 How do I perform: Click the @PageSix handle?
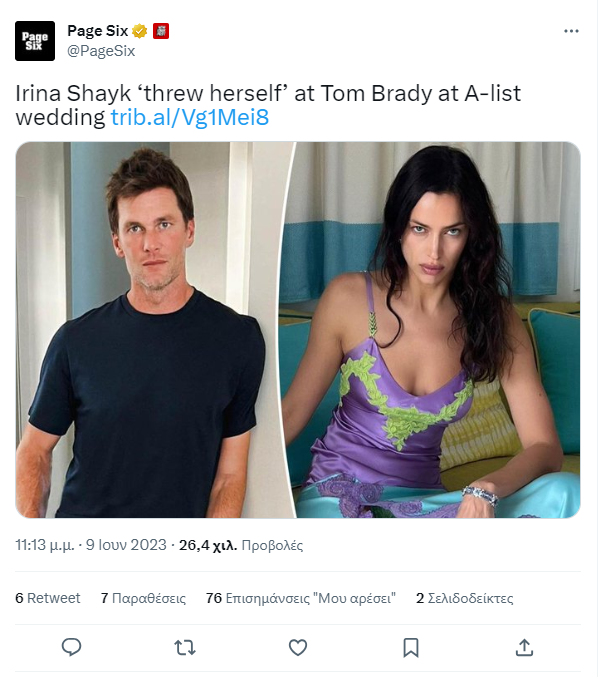pos(101,51)
